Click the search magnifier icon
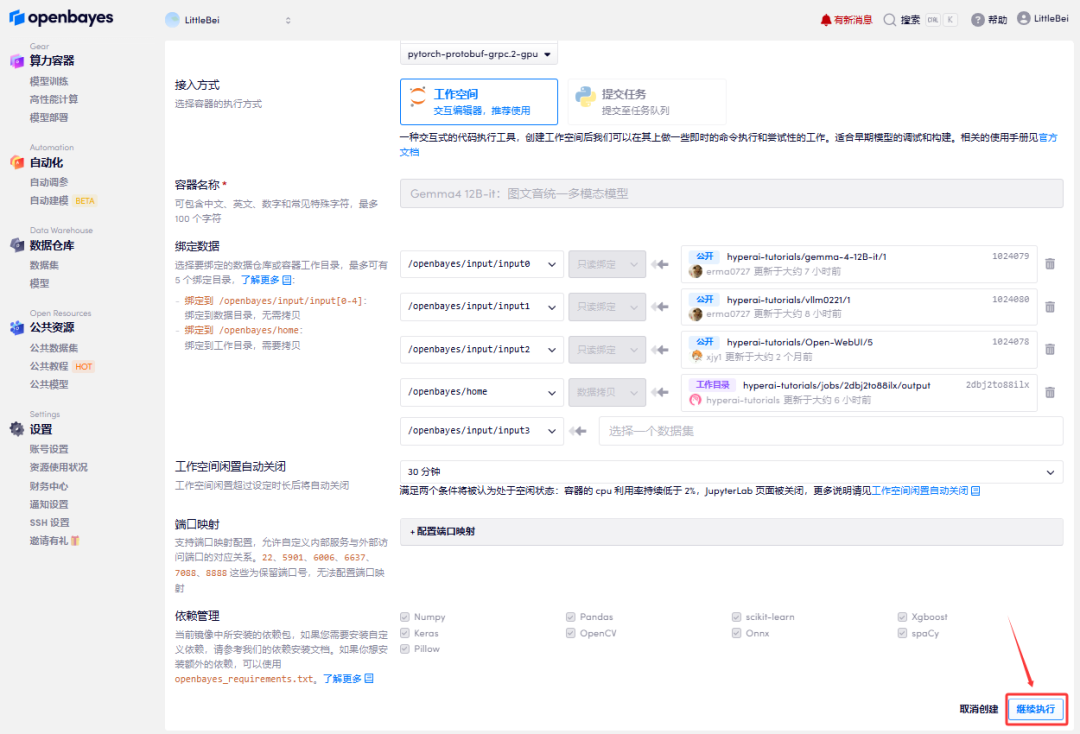This screenshot has height=734, width=1080. point(890,20)
